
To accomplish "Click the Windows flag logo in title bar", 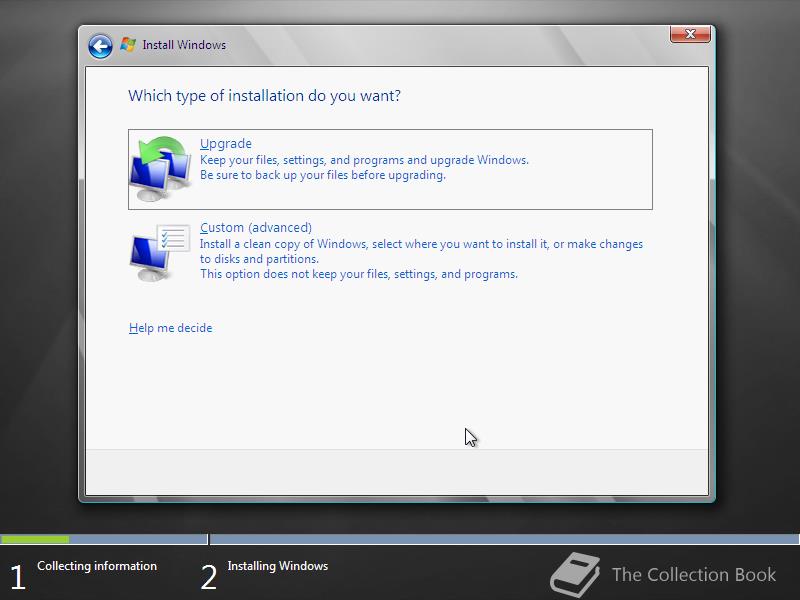I will point(128,45).
